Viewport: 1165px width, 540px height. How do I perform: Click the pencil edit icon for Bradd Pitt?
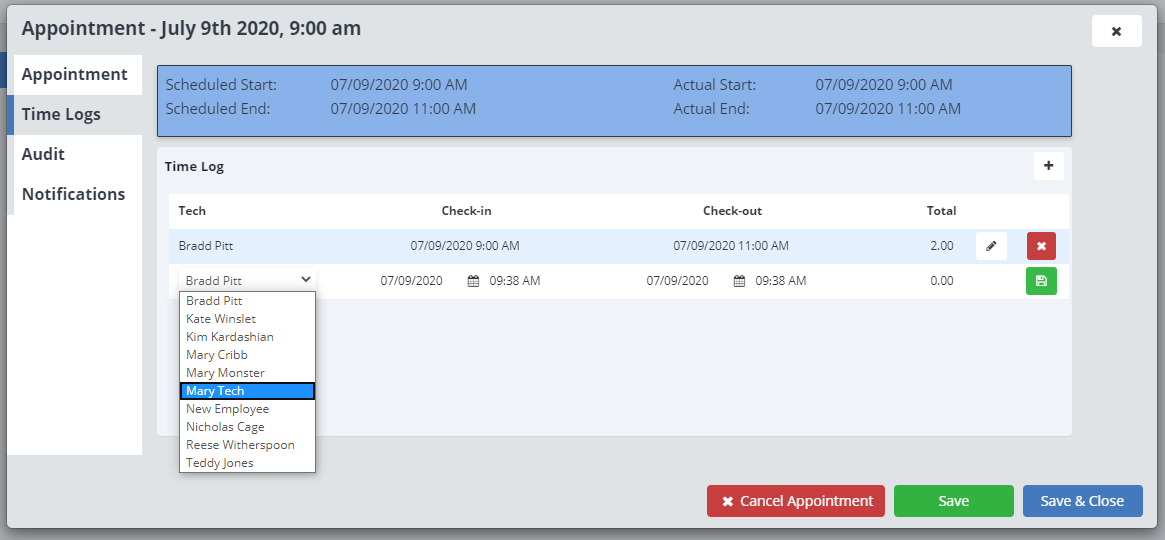[x=991, y=246]
